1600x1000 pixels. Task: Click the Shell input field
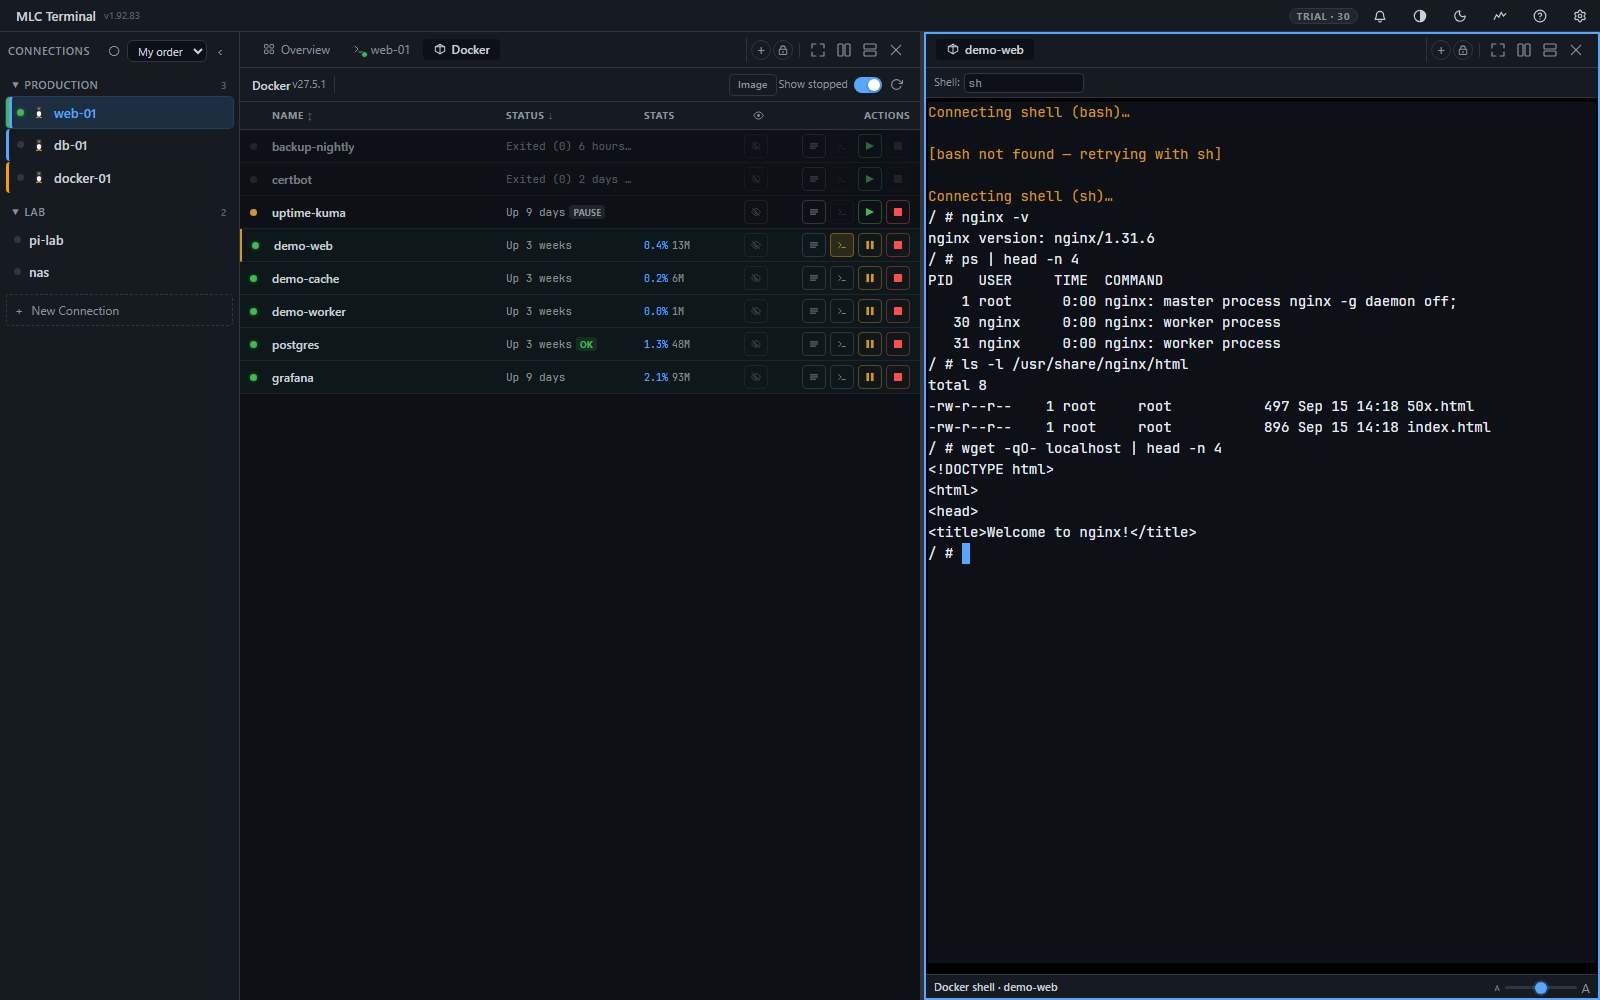[1023, 83]
